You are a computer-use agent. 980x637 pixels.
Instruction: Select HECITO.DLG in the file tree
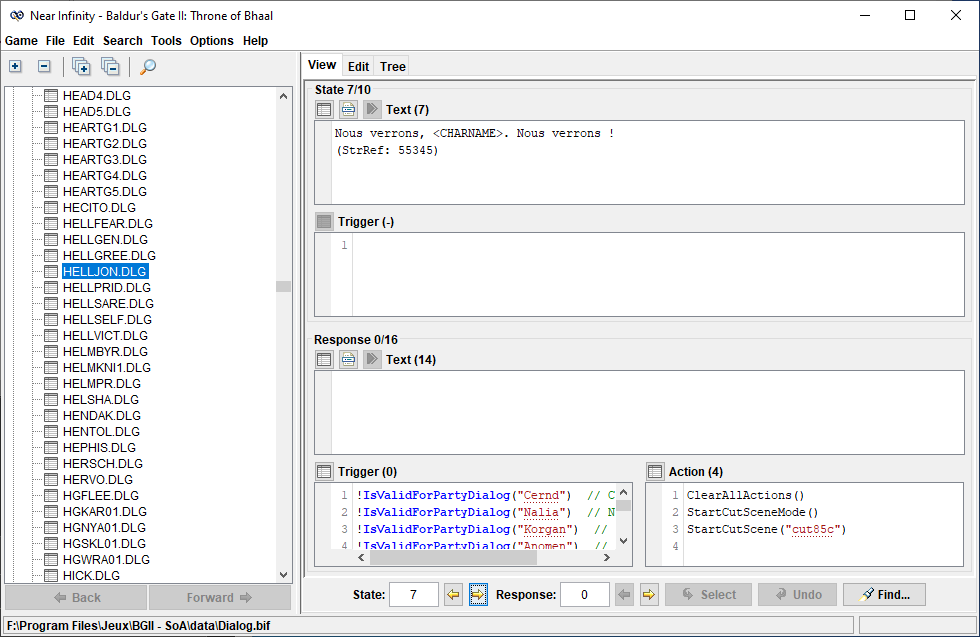(99, 208)
